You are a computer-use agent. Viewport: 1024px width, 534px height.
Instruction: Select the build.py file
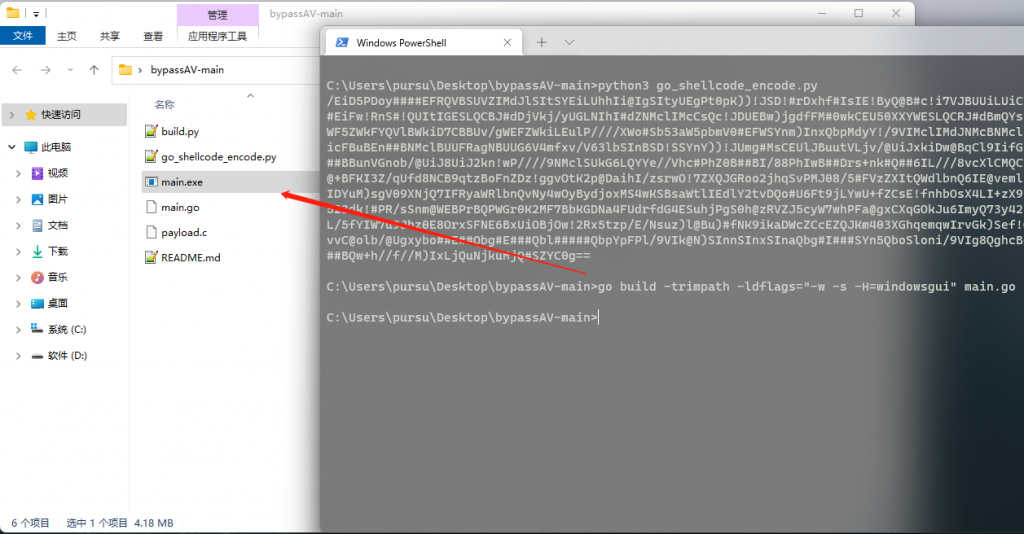(180, 131)
